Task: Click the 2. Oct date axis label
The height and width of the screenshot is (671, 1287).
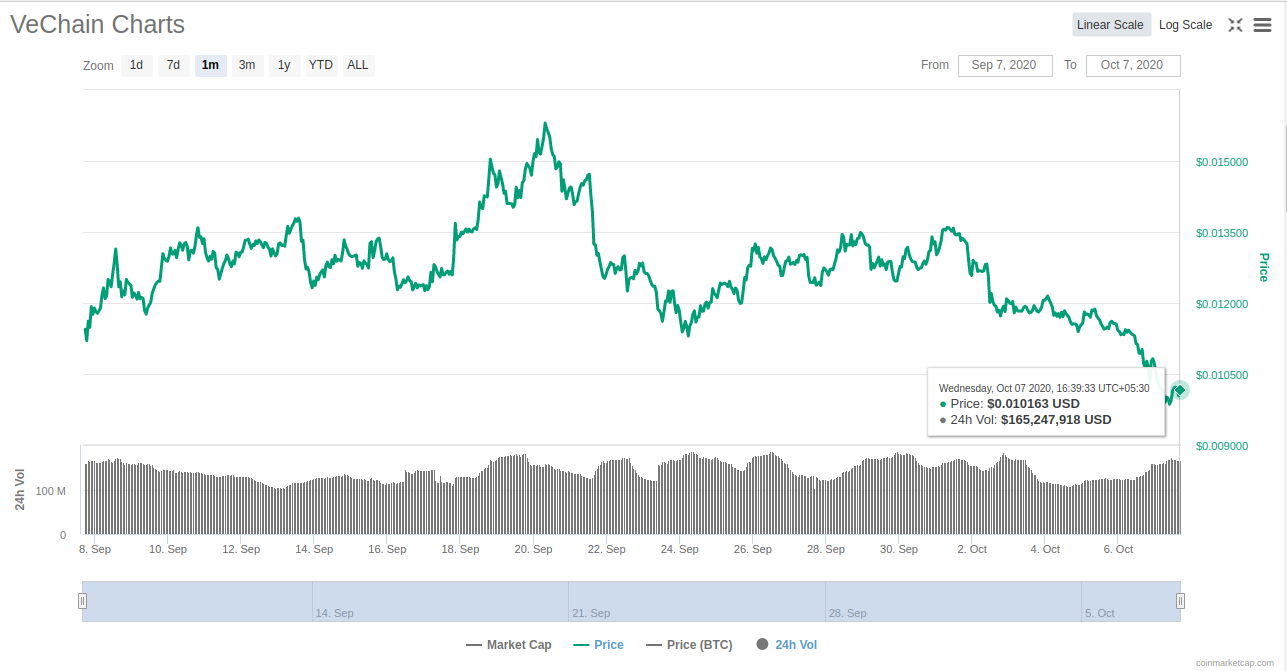Action: tap(972, 549)
